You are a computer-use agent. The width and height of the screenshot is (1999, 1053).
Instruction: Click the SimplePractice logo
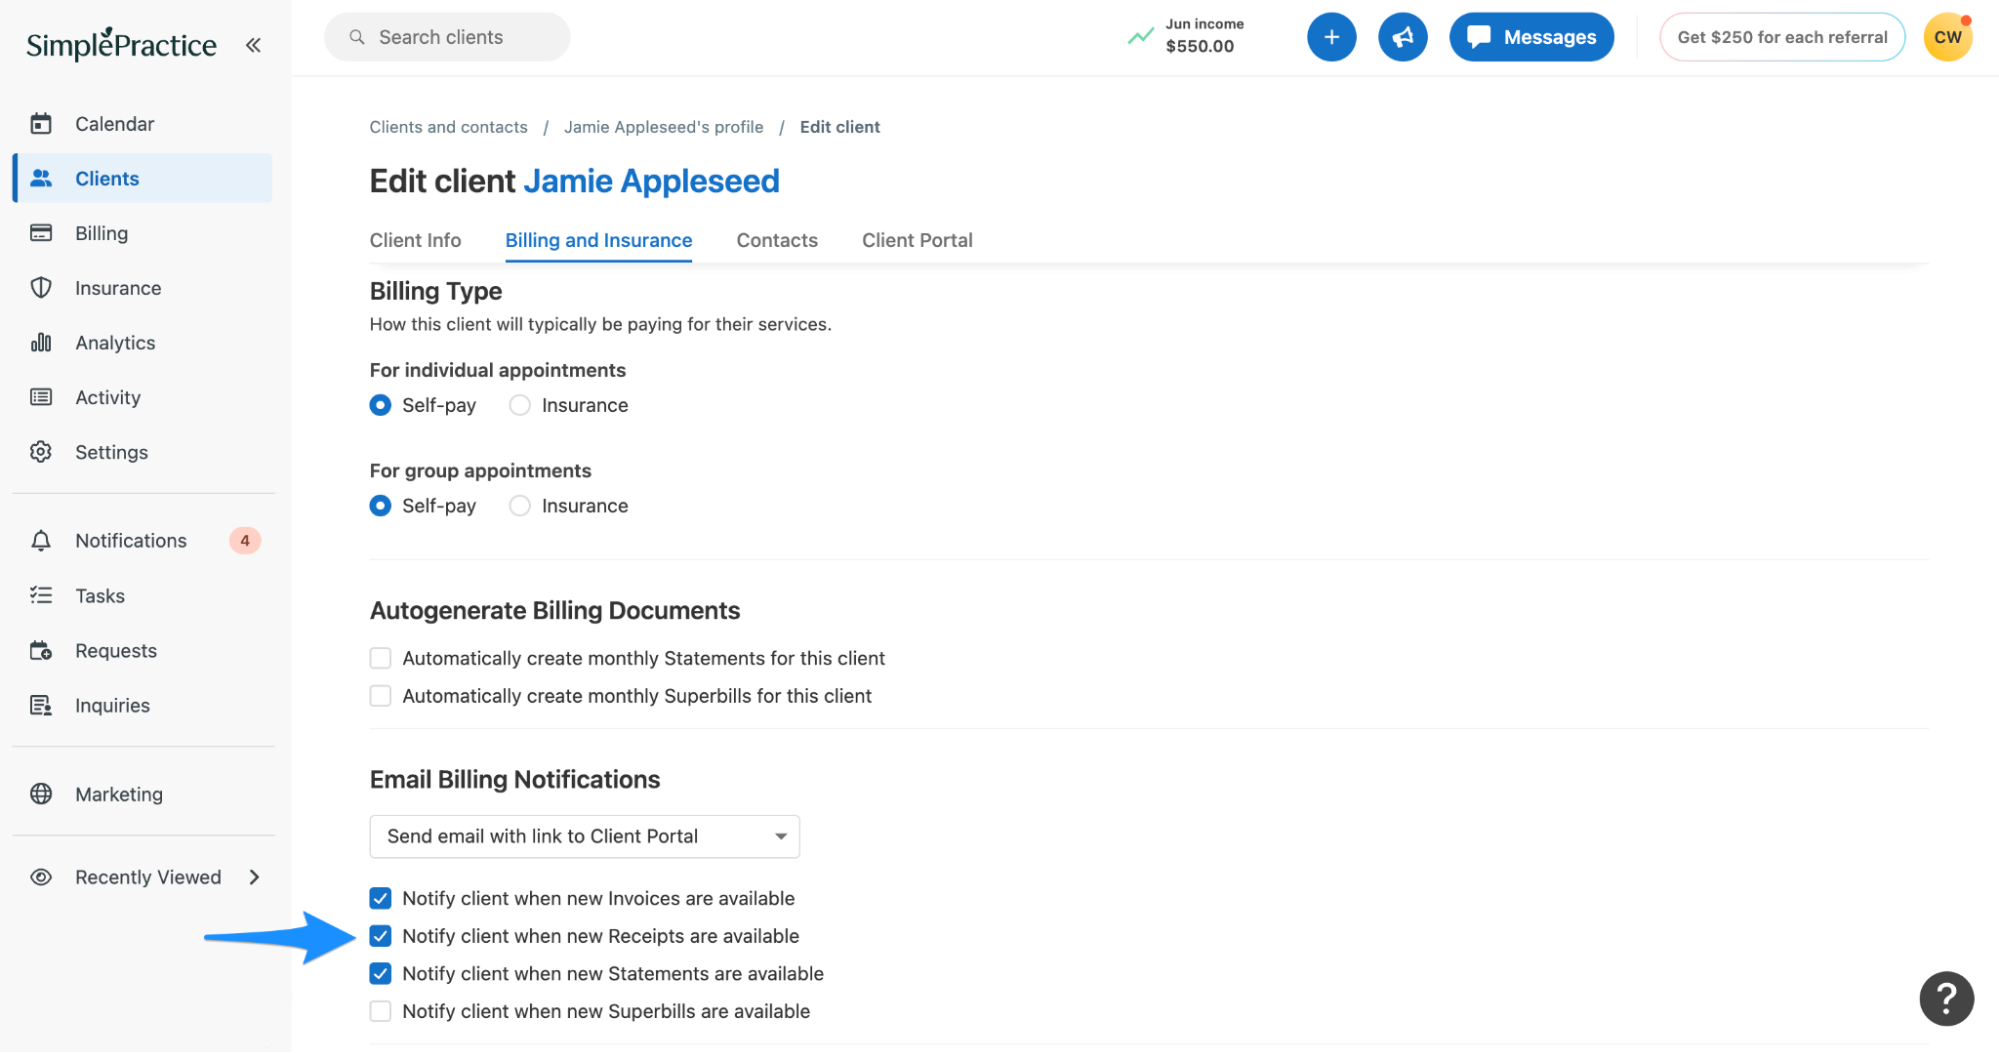(121, 44)
